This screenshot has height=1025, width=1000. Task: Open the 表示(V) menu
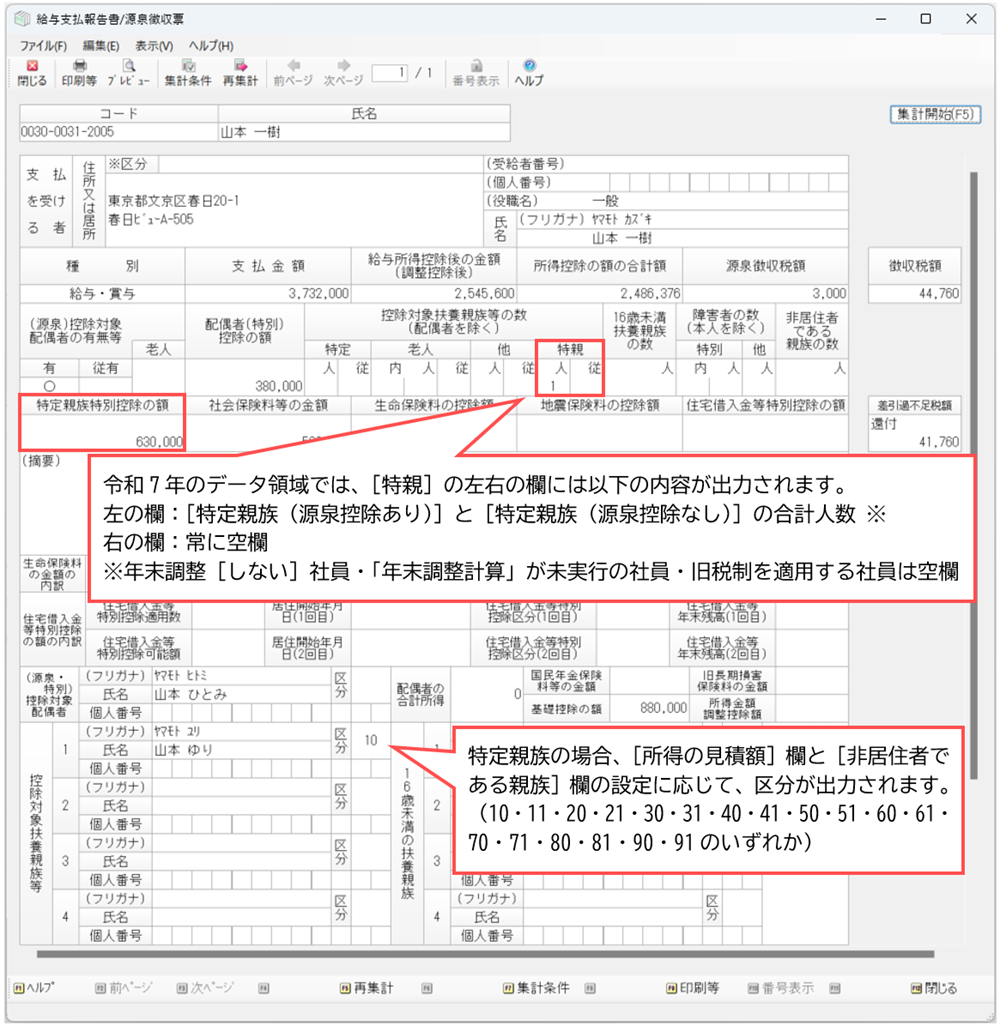click(154, 46)
